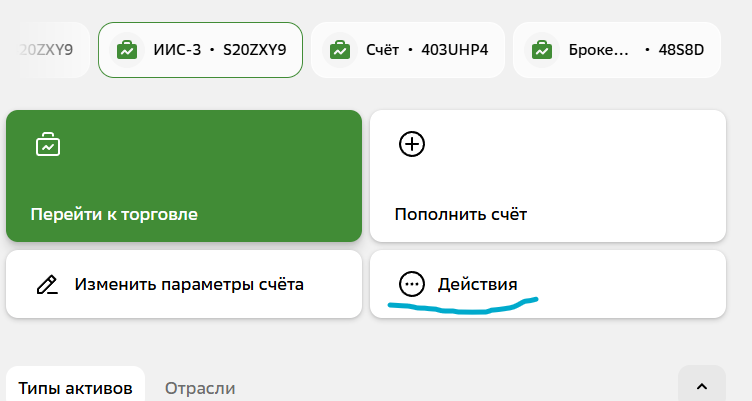
Task: Click the three-dot circle icon beside Действия
Action: point(412,284)
